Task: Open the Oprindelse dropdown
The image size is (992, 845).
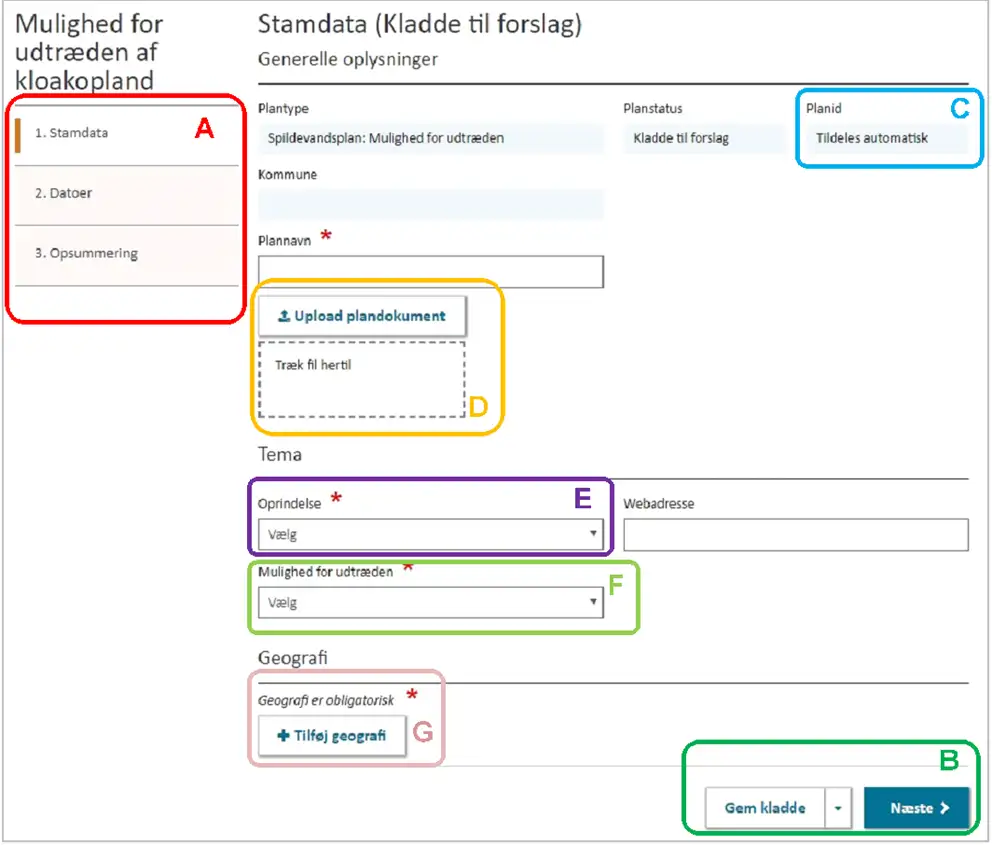Action: coord(430,534)
